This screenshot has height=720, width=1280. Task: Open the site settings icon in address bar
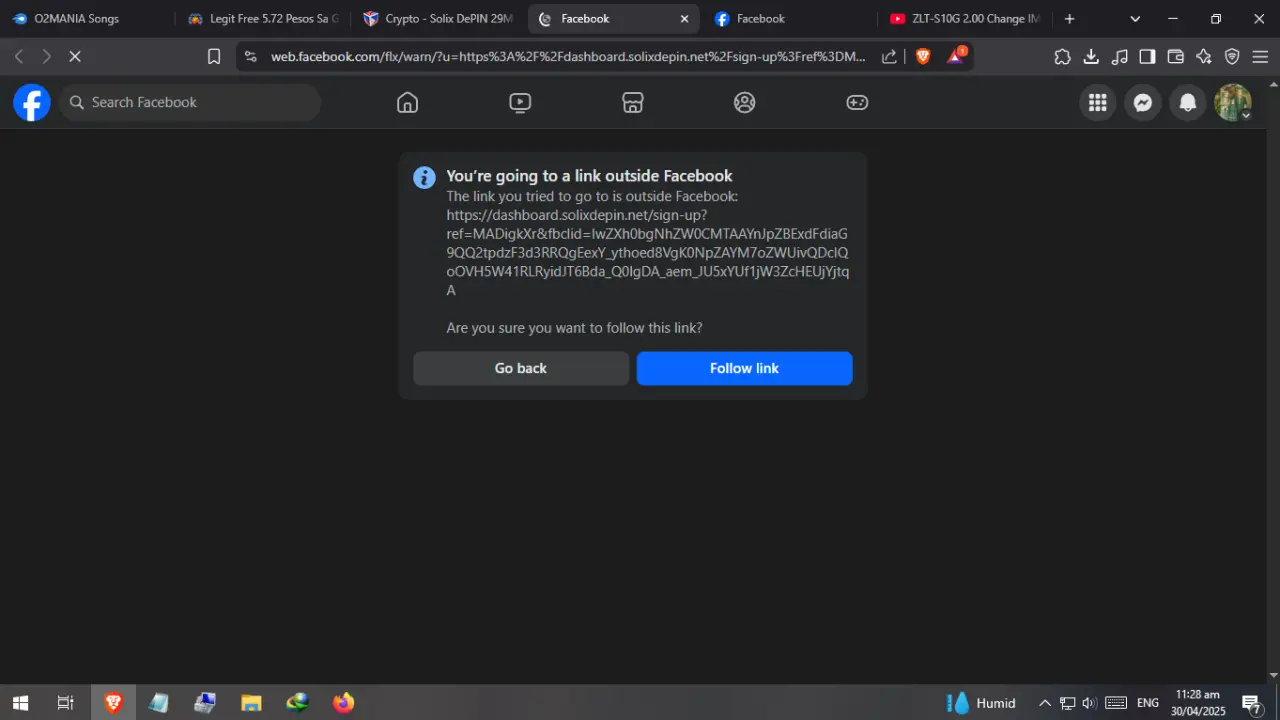click(x=251, y=57)
